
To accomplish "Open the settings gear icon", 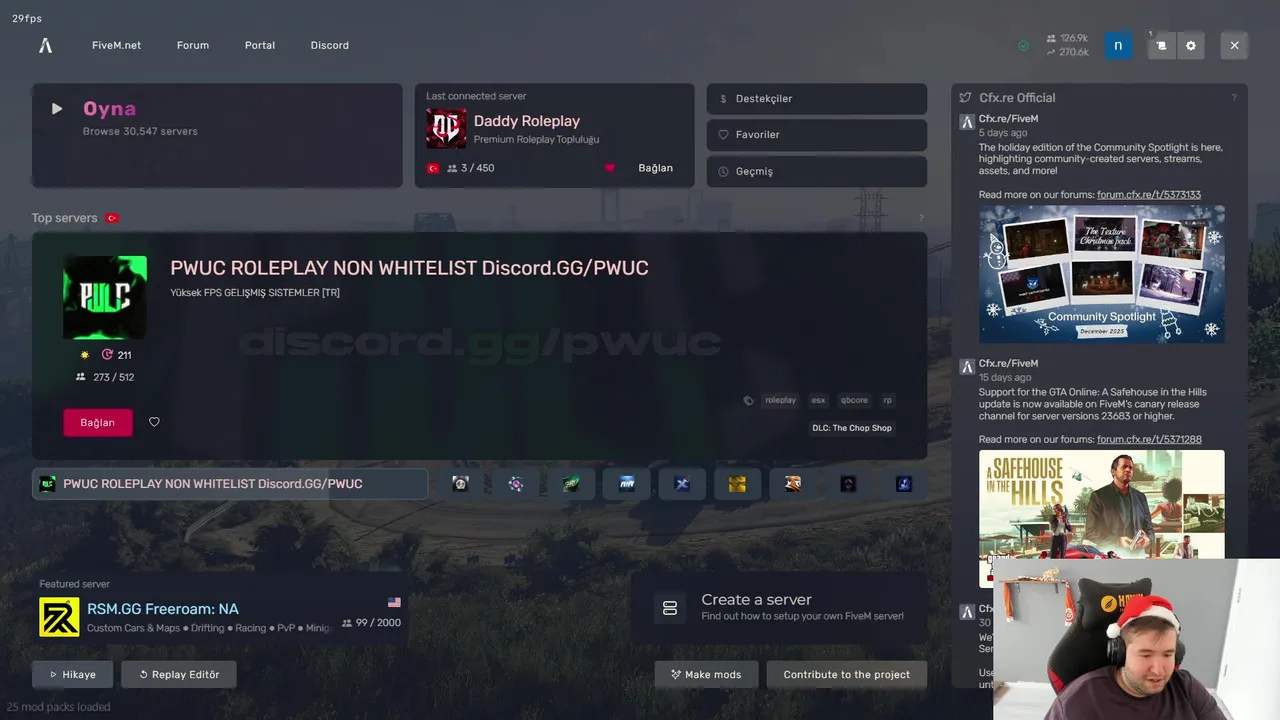I will pyautogui.click(x=1191, y=45).
